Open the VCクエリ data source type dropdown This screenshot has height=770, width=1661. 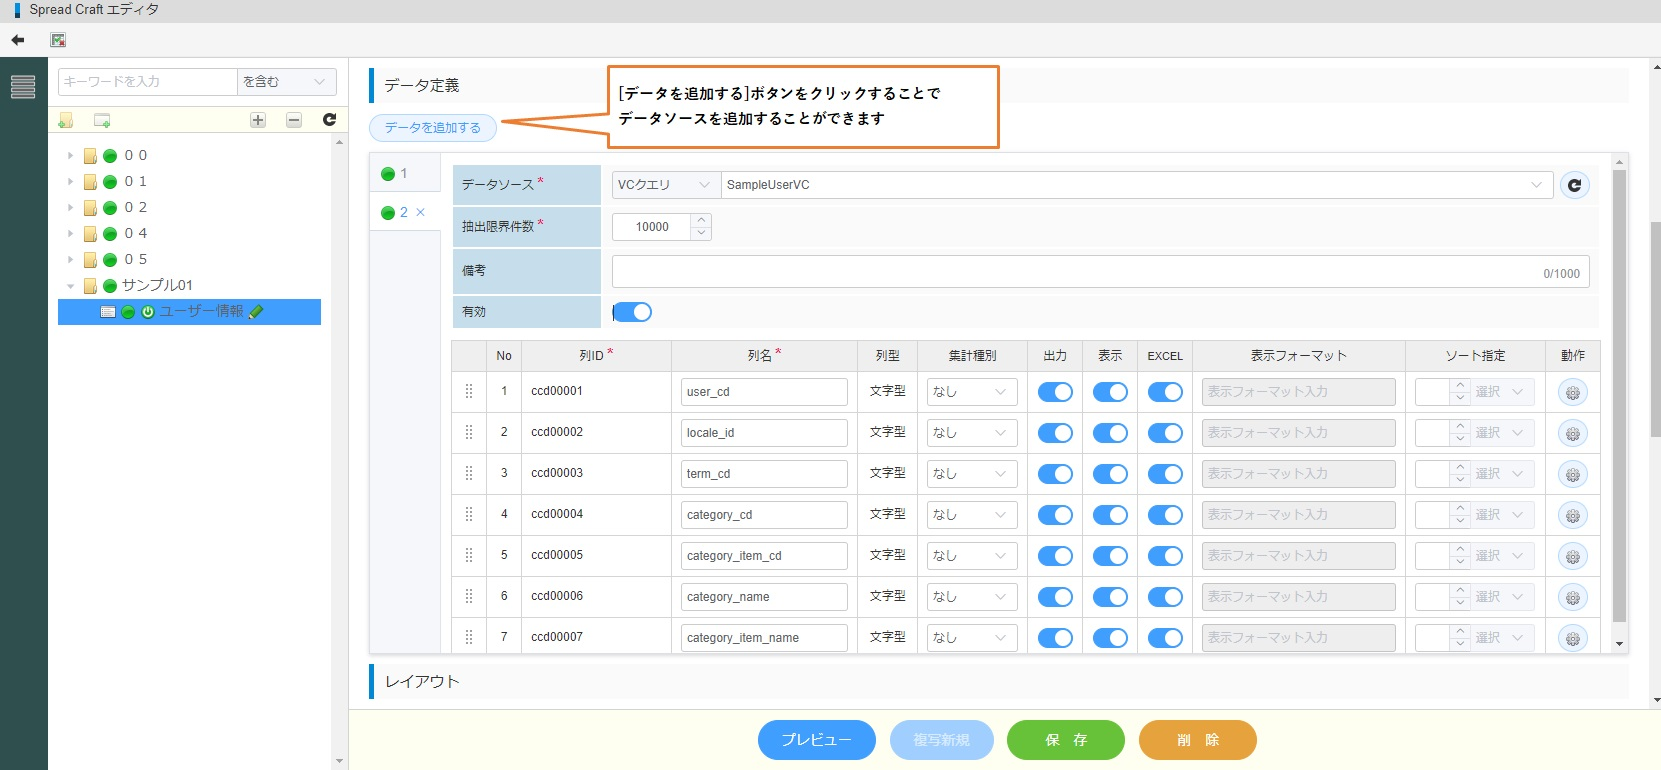click(664, 185)
